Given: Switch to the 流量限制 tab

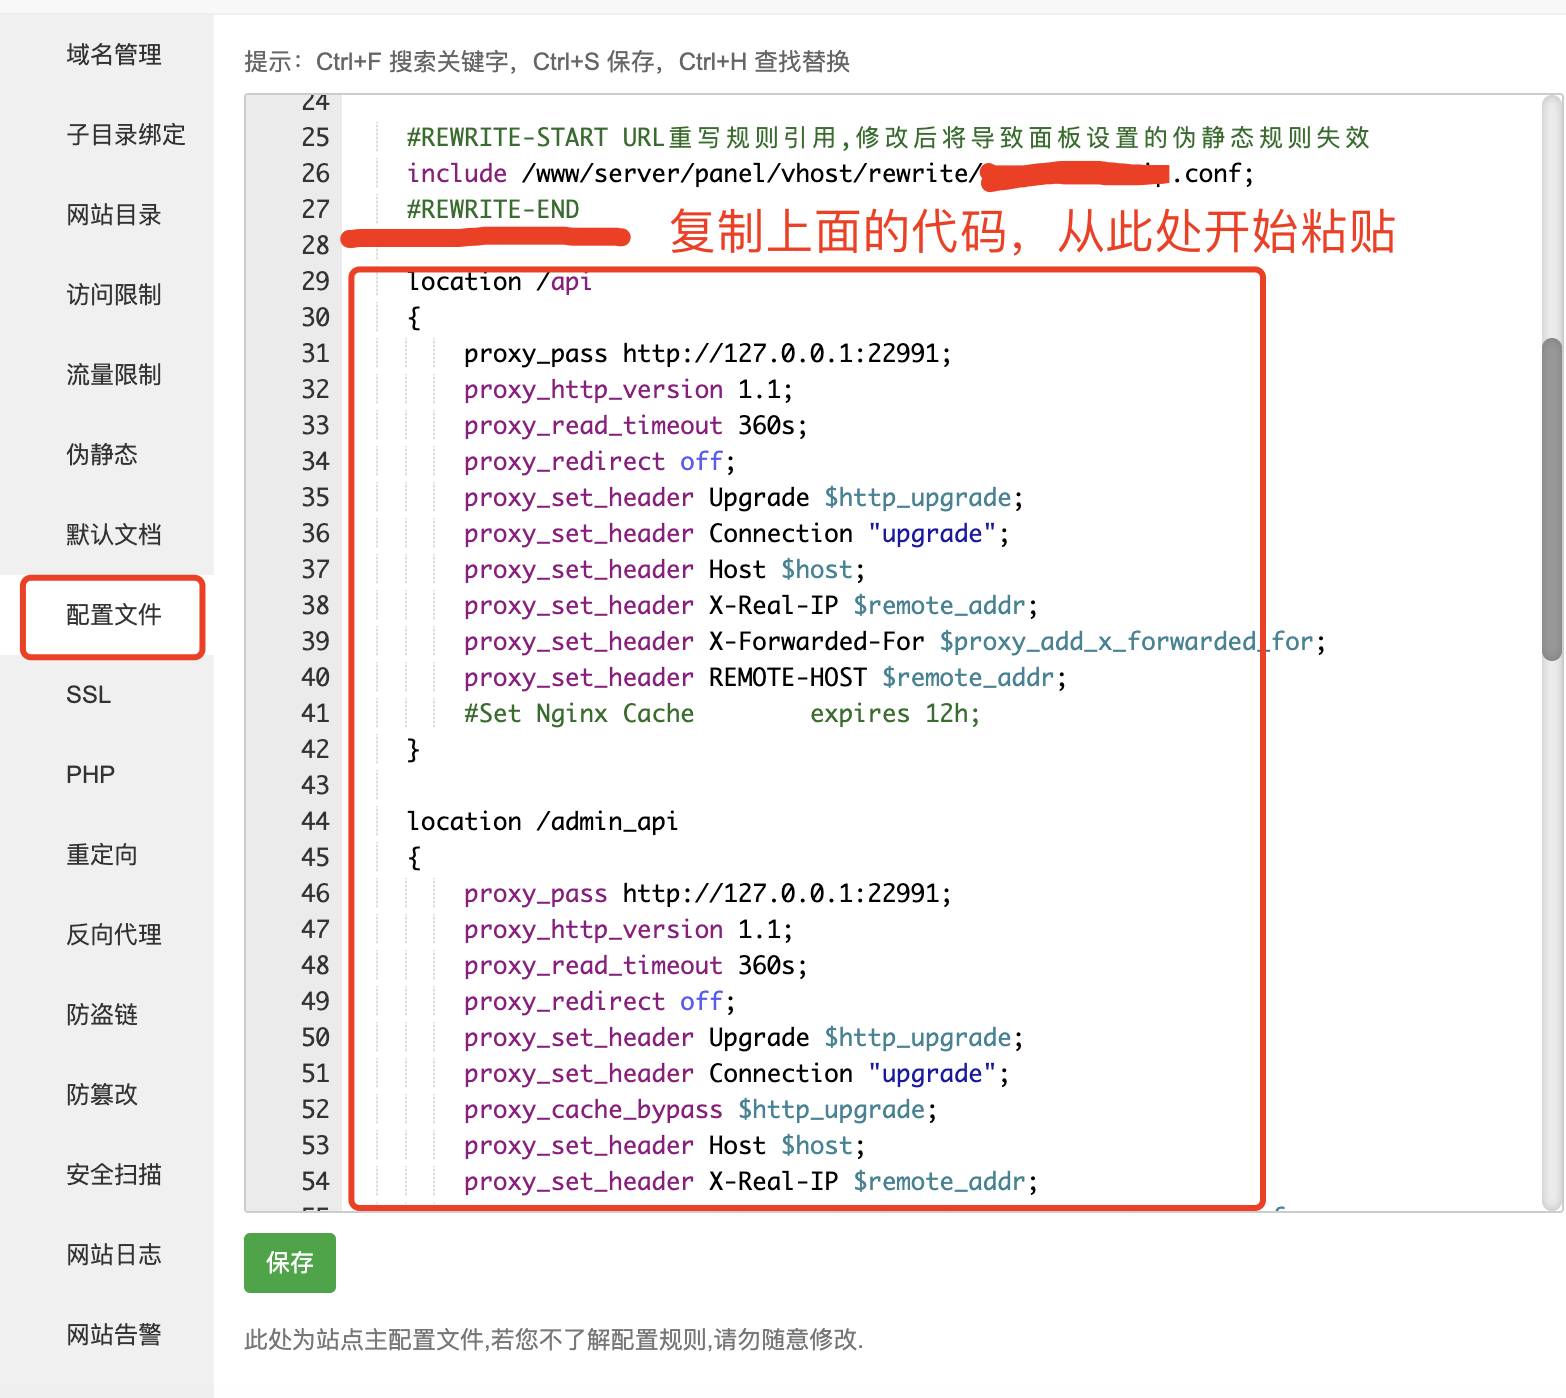Looking at the screenshot, I should pyautogui.click(x=113, y=375).
